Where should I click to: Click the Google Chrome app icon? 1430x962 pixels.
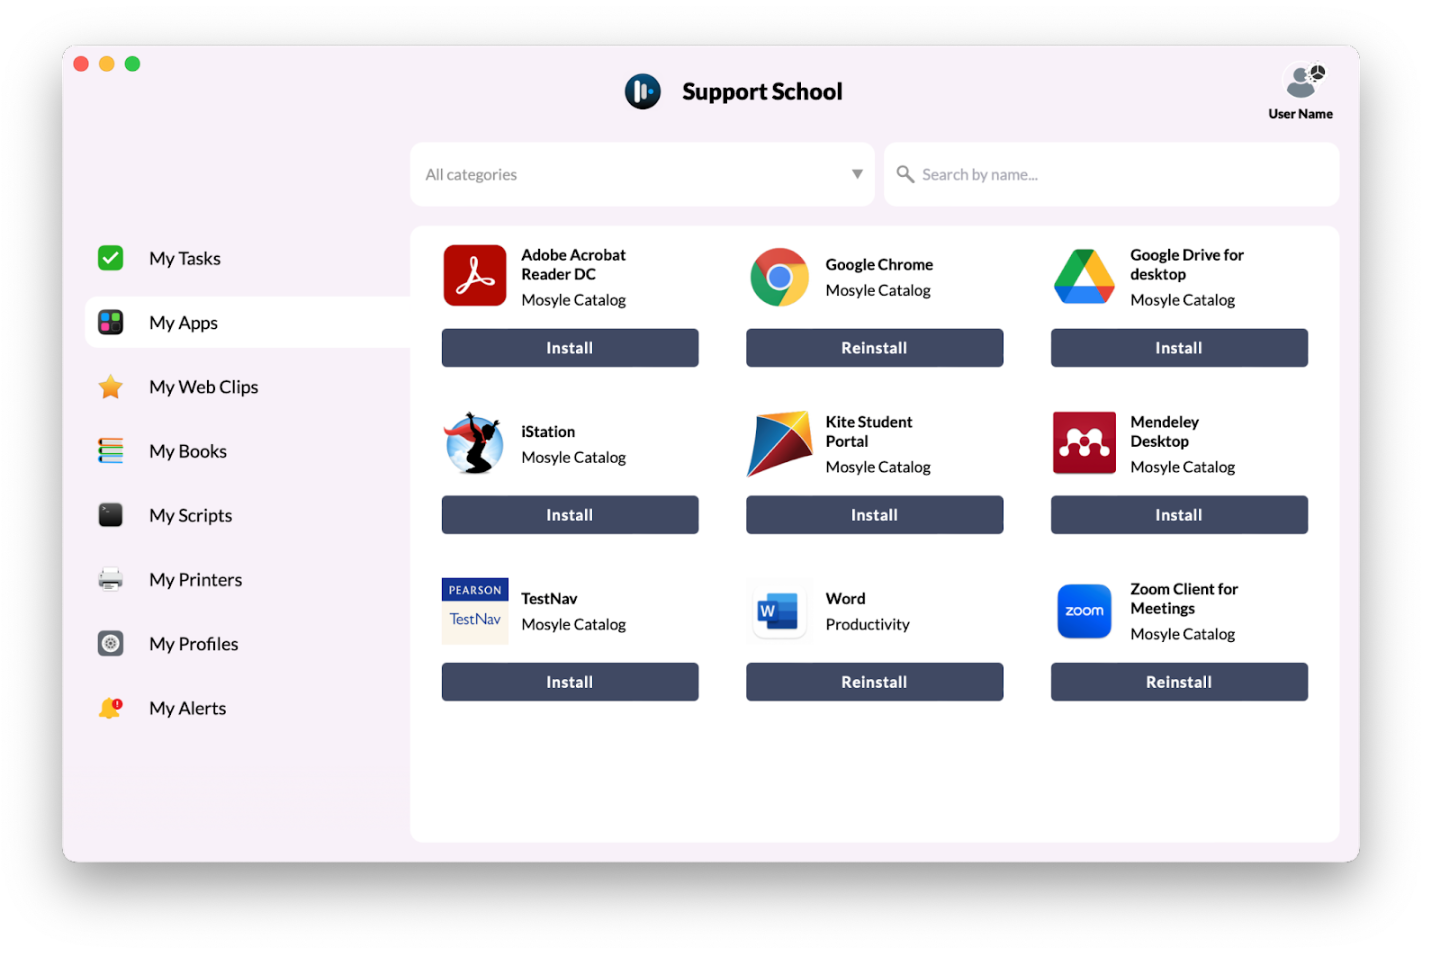779,277
